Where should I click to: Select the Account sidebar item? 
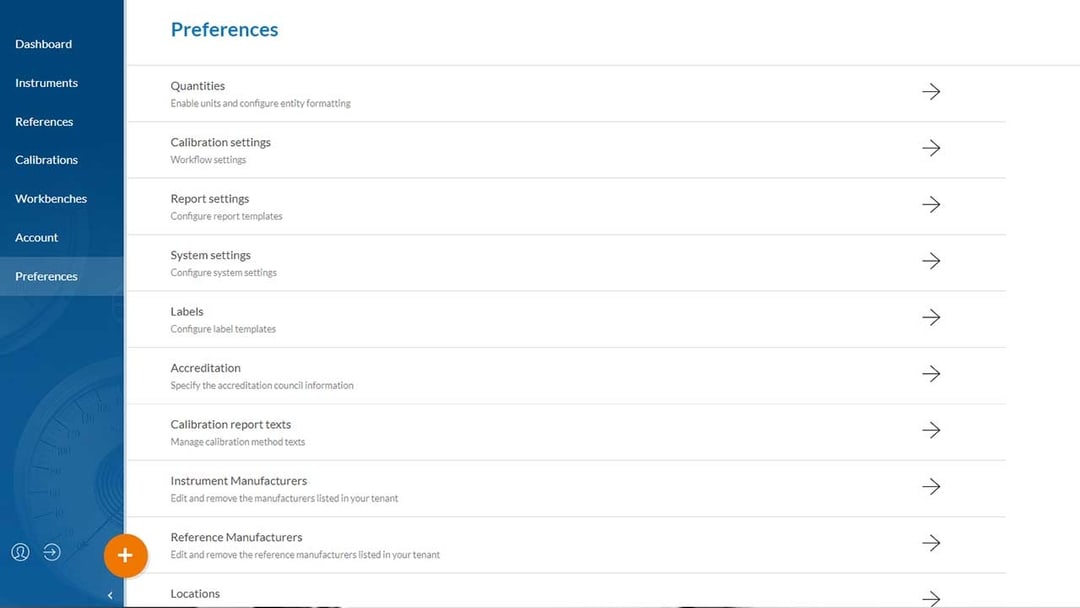click(37, 238)
